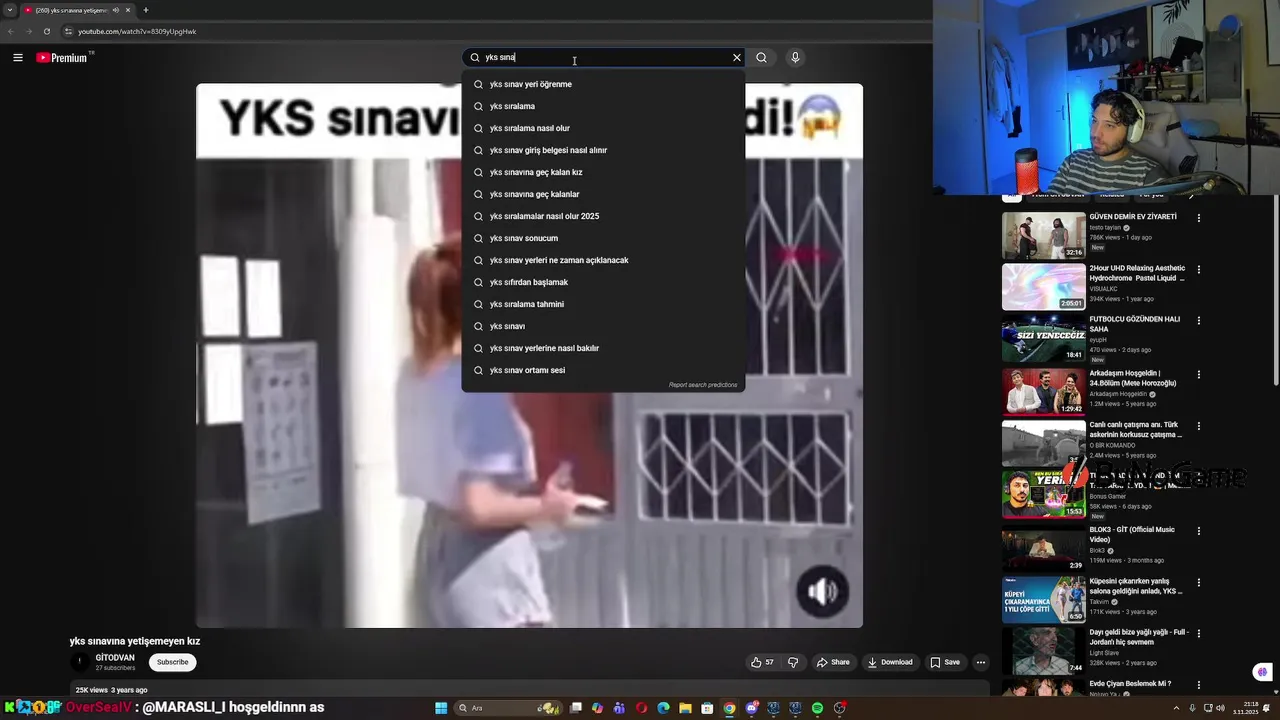Open 2Hour UHD Relaxing Aesthetic thumbnail
Viewport: 1280px width, 720px height.
point(1044,287)
